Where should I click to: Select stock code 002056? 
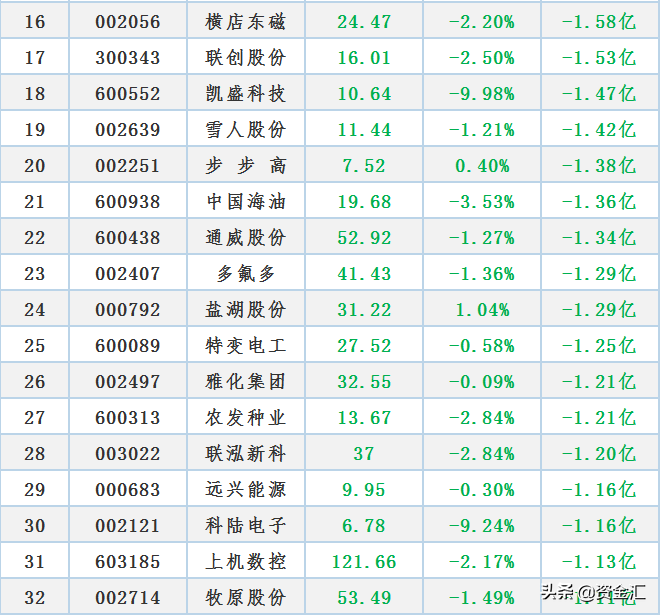click(128, 22)
